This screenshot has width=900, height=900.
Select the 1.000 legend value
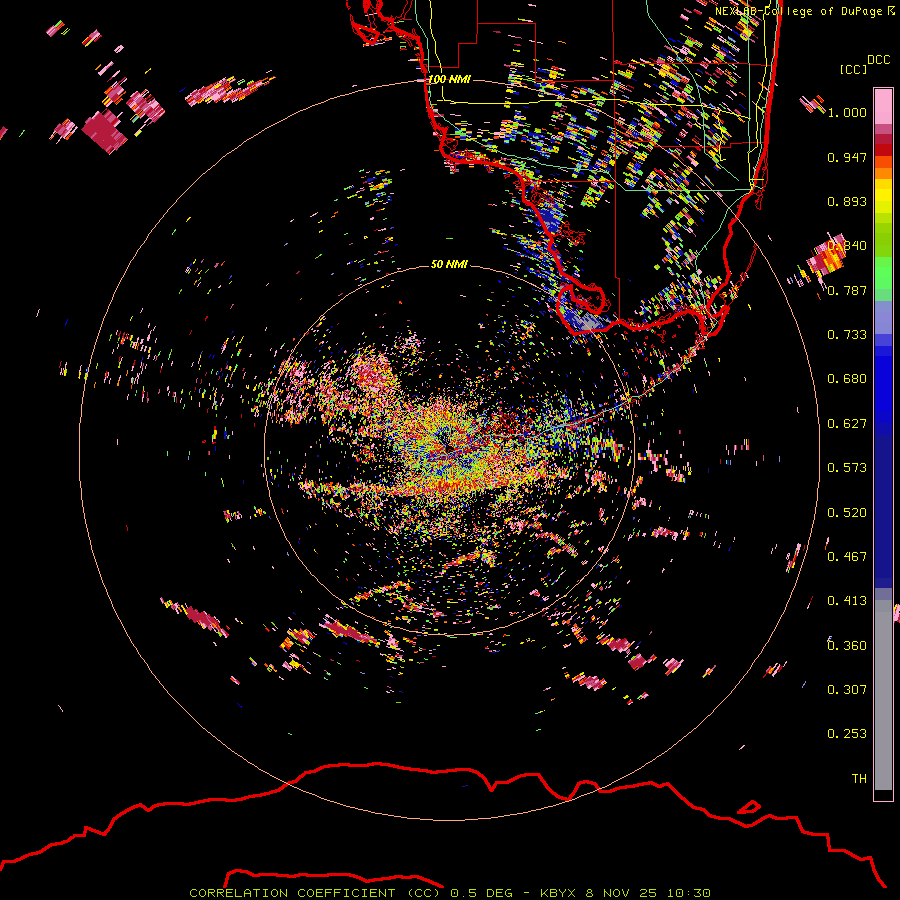click(x=847, y=112)
